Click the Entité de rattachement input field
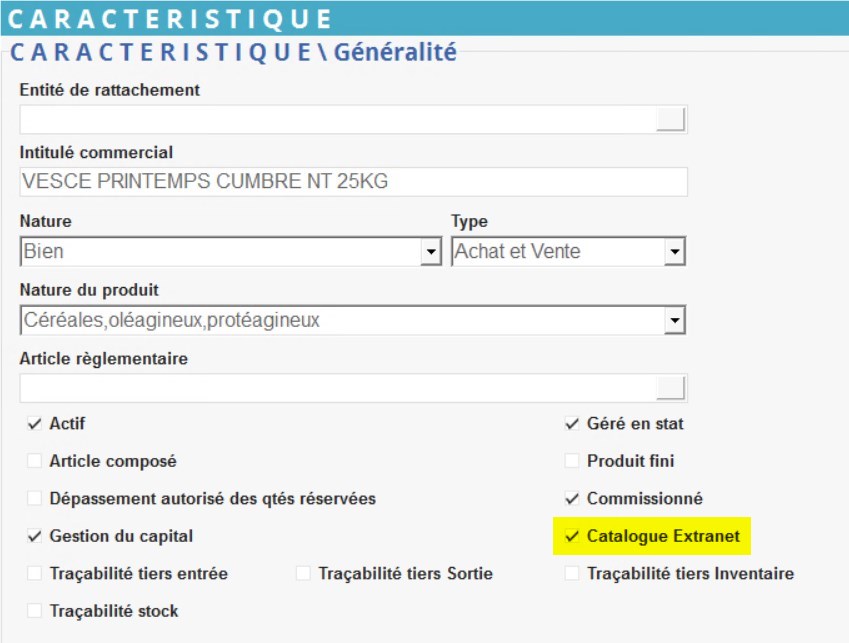The image size is (849, 643). pyautogui.click(x=337, y=120)
